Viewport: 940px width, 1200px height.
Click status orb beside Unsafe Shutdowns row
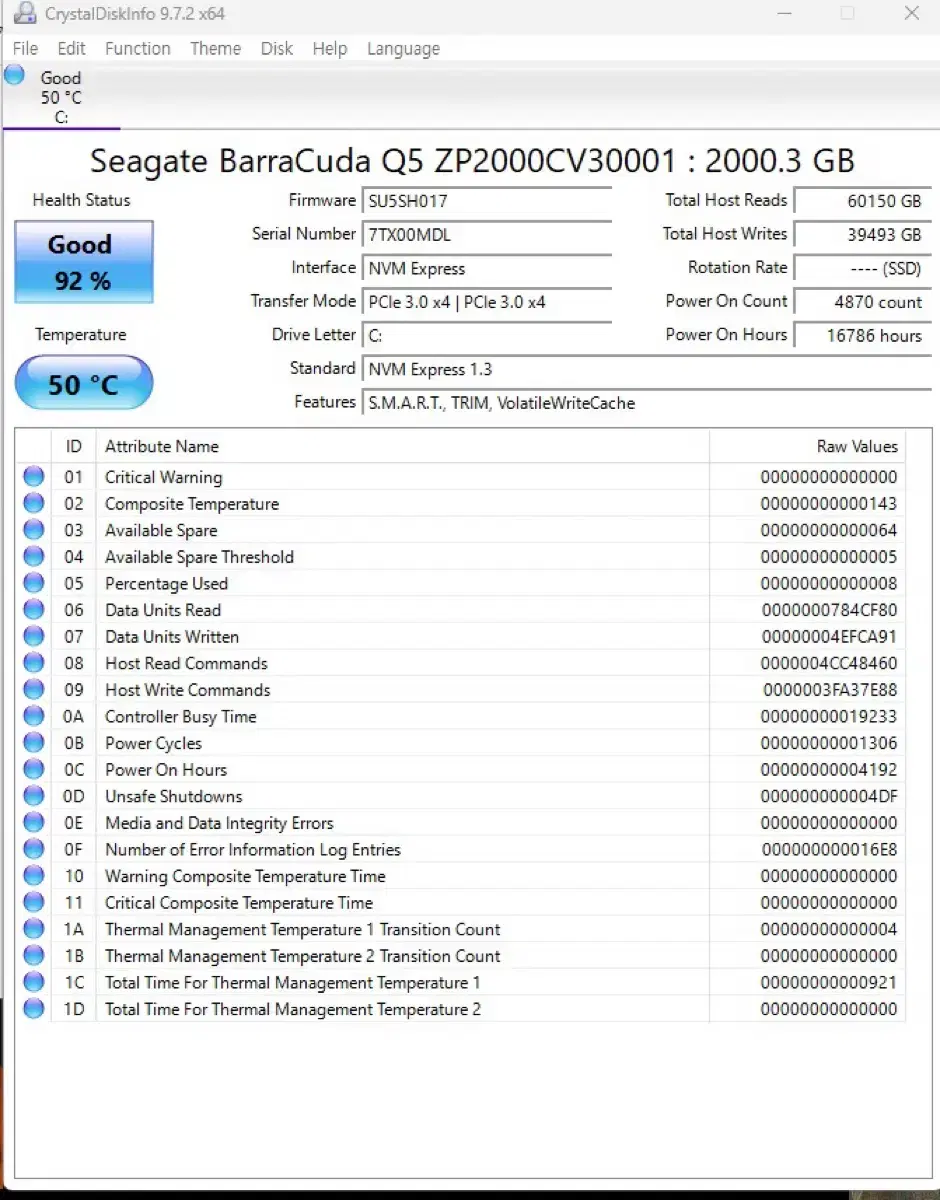[x=34, y=796]
